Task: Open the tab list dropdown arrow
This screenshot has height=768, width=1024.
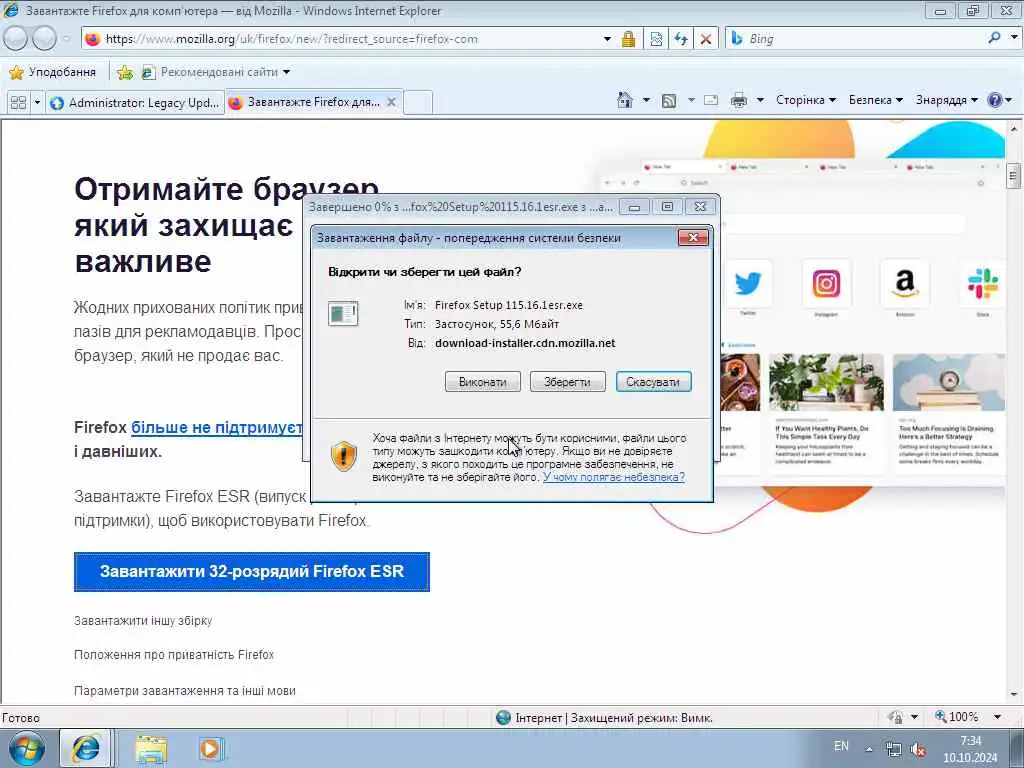Action: pos(37,103)
